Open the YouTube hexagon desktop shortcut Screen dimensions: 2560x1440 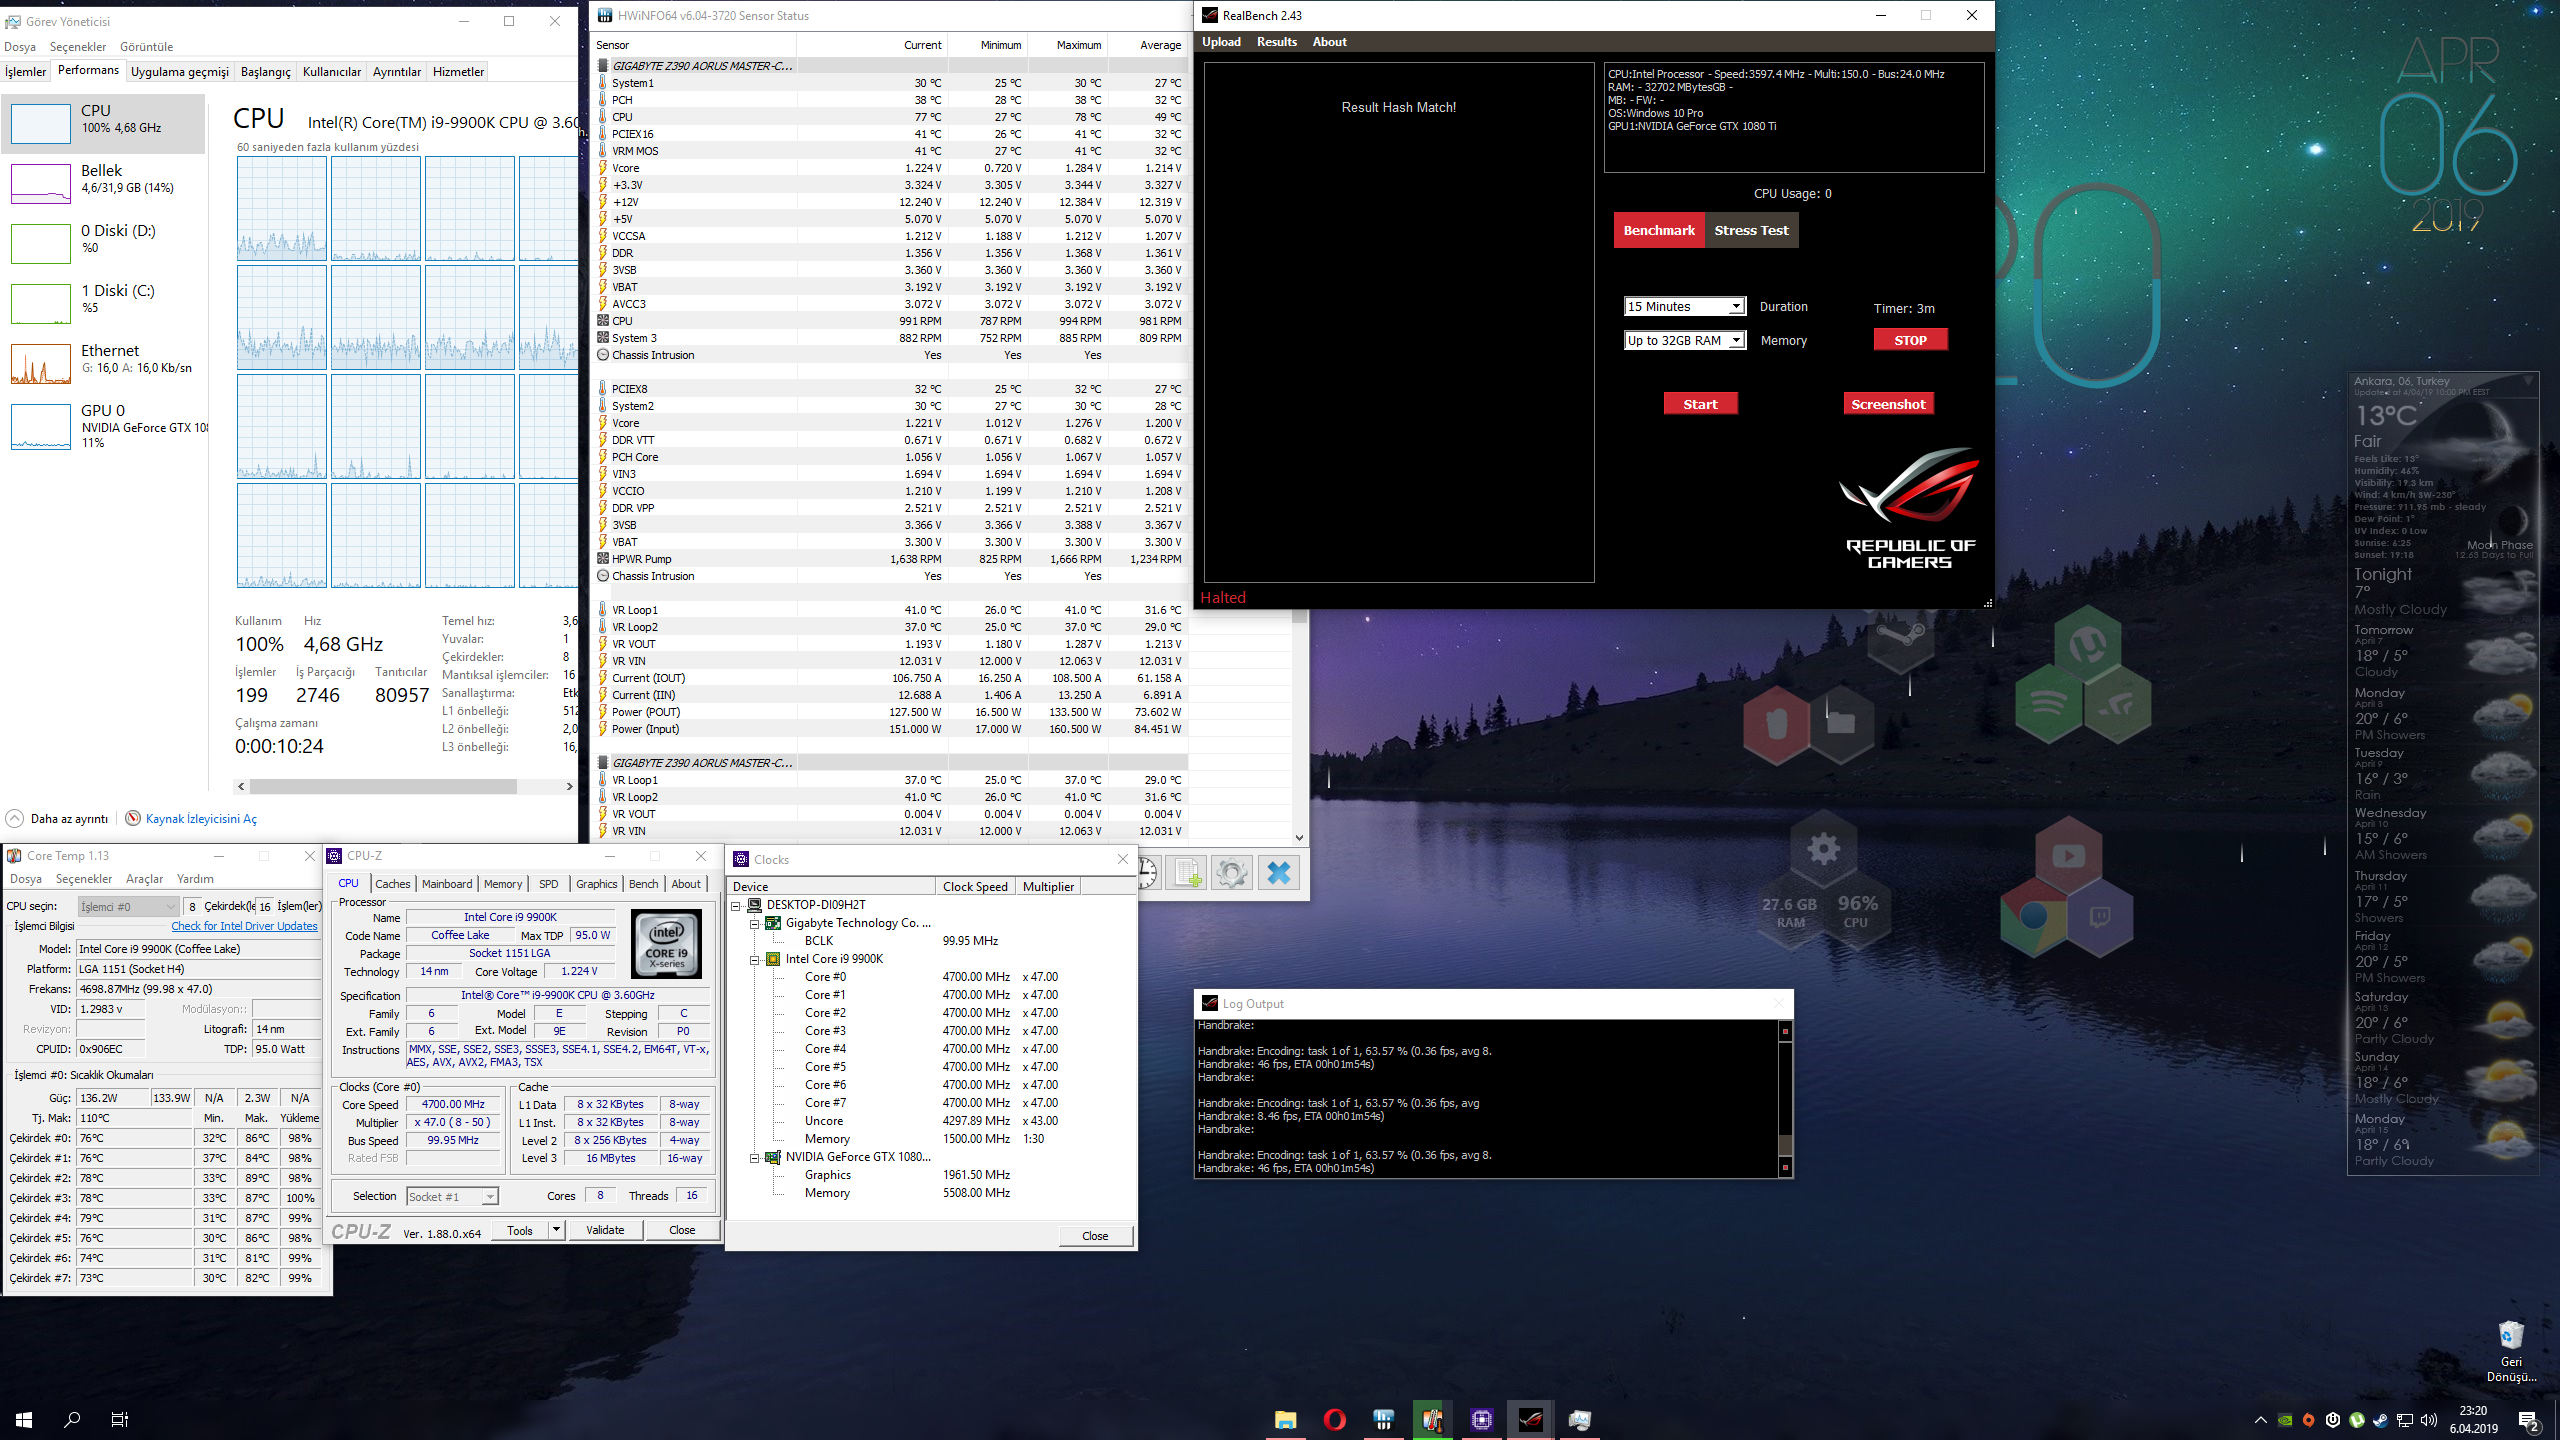pos(2068,856)
